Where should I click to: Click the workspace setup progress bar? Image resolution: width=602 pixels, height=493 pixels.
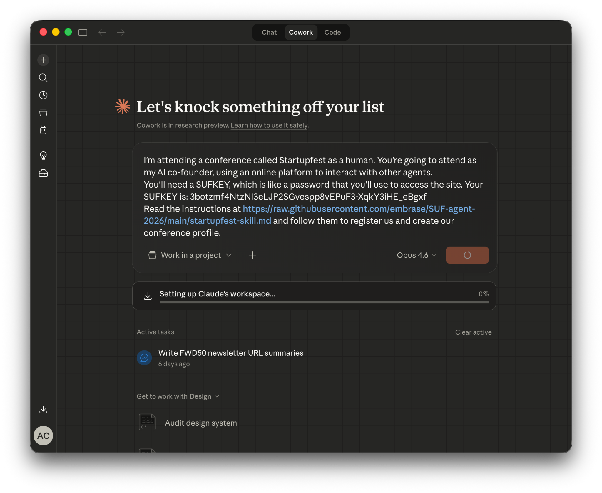tap(324, 302)
